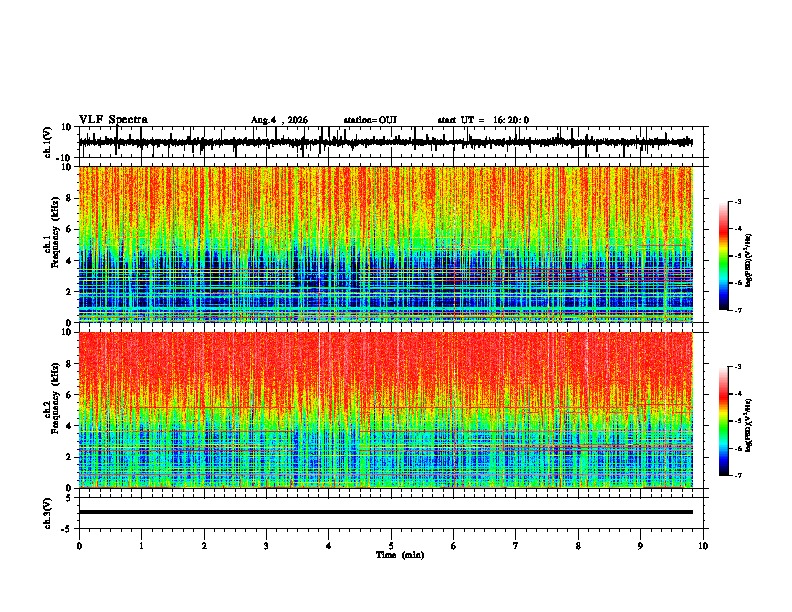
Task: Click the ch.1 color scale bar
Action: tap(724, 256)
